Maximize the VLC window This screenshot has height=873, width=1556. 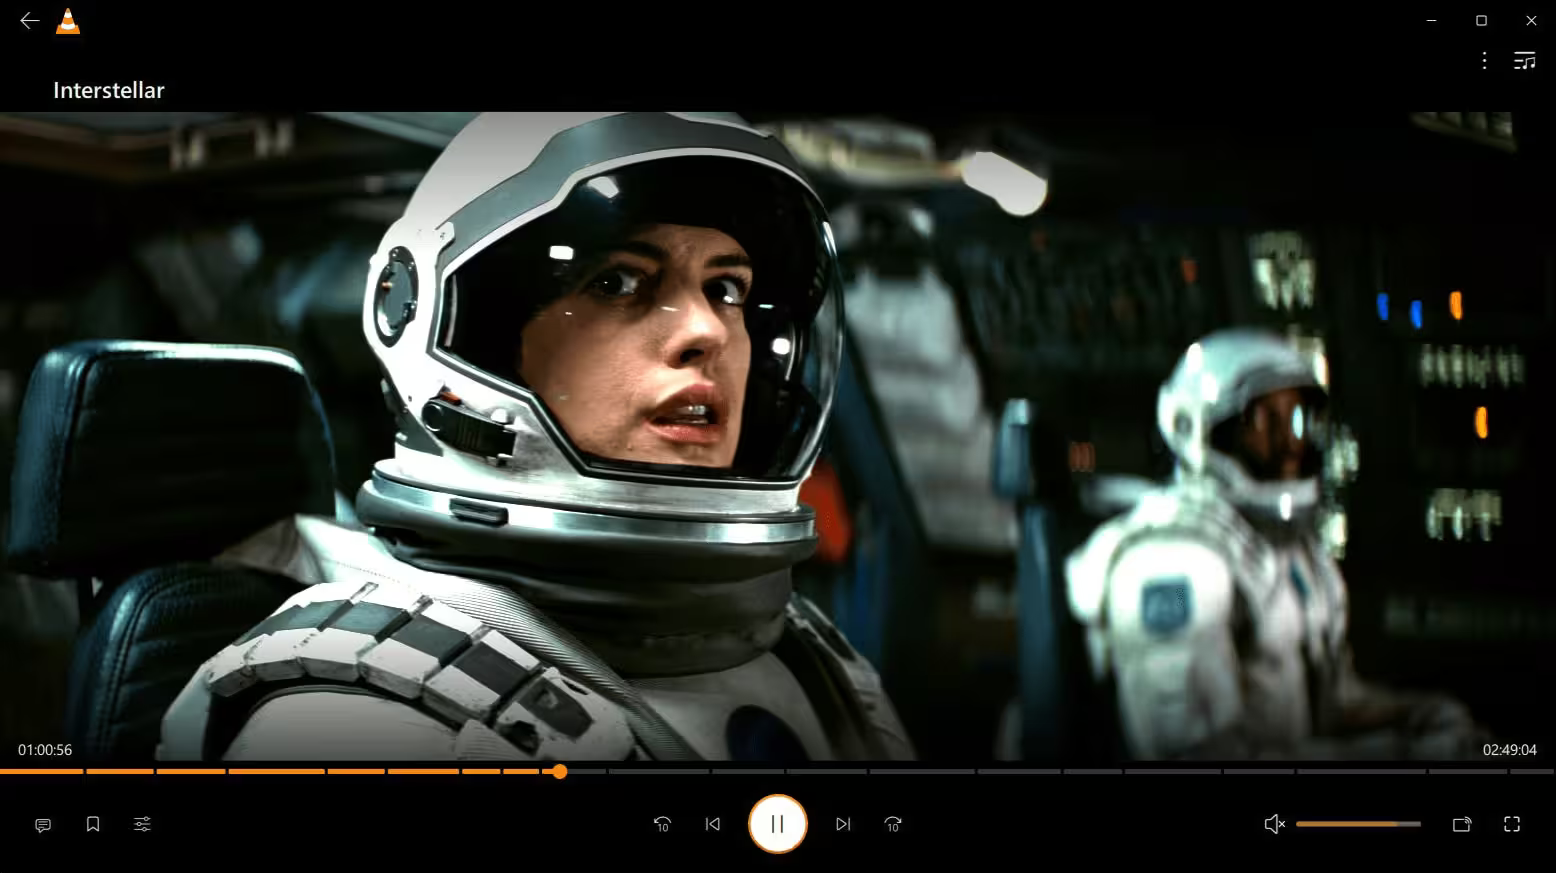1481,20
